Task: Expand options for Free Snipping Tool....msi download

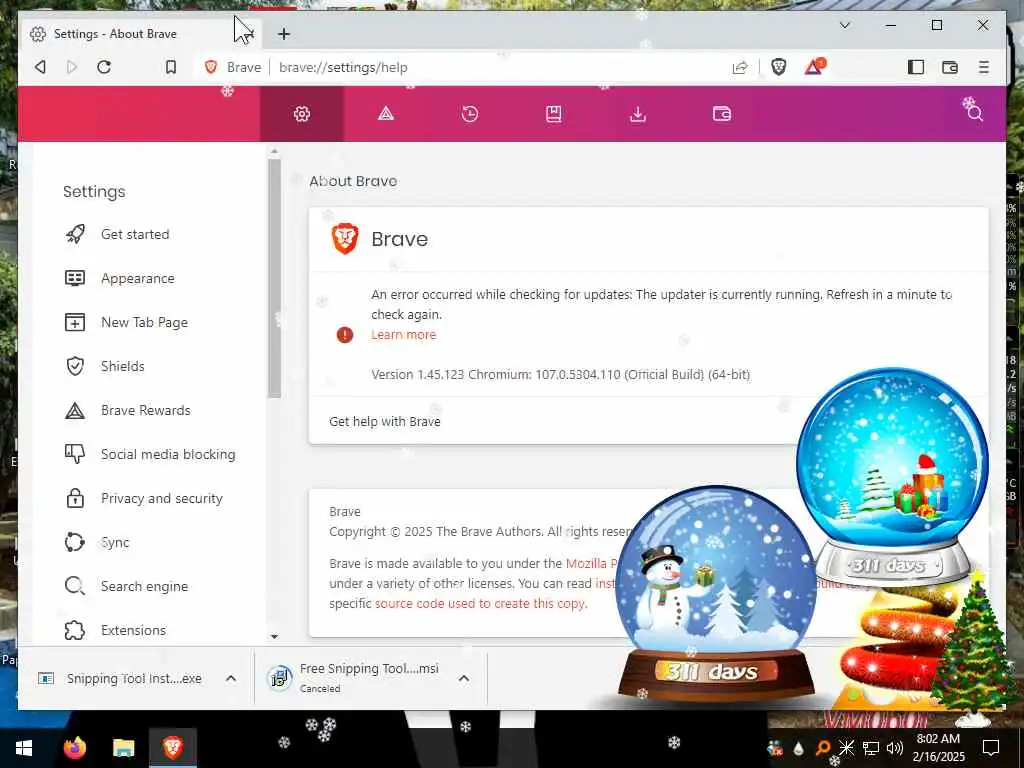Action: pyautogui.click(x=464, y=679)
